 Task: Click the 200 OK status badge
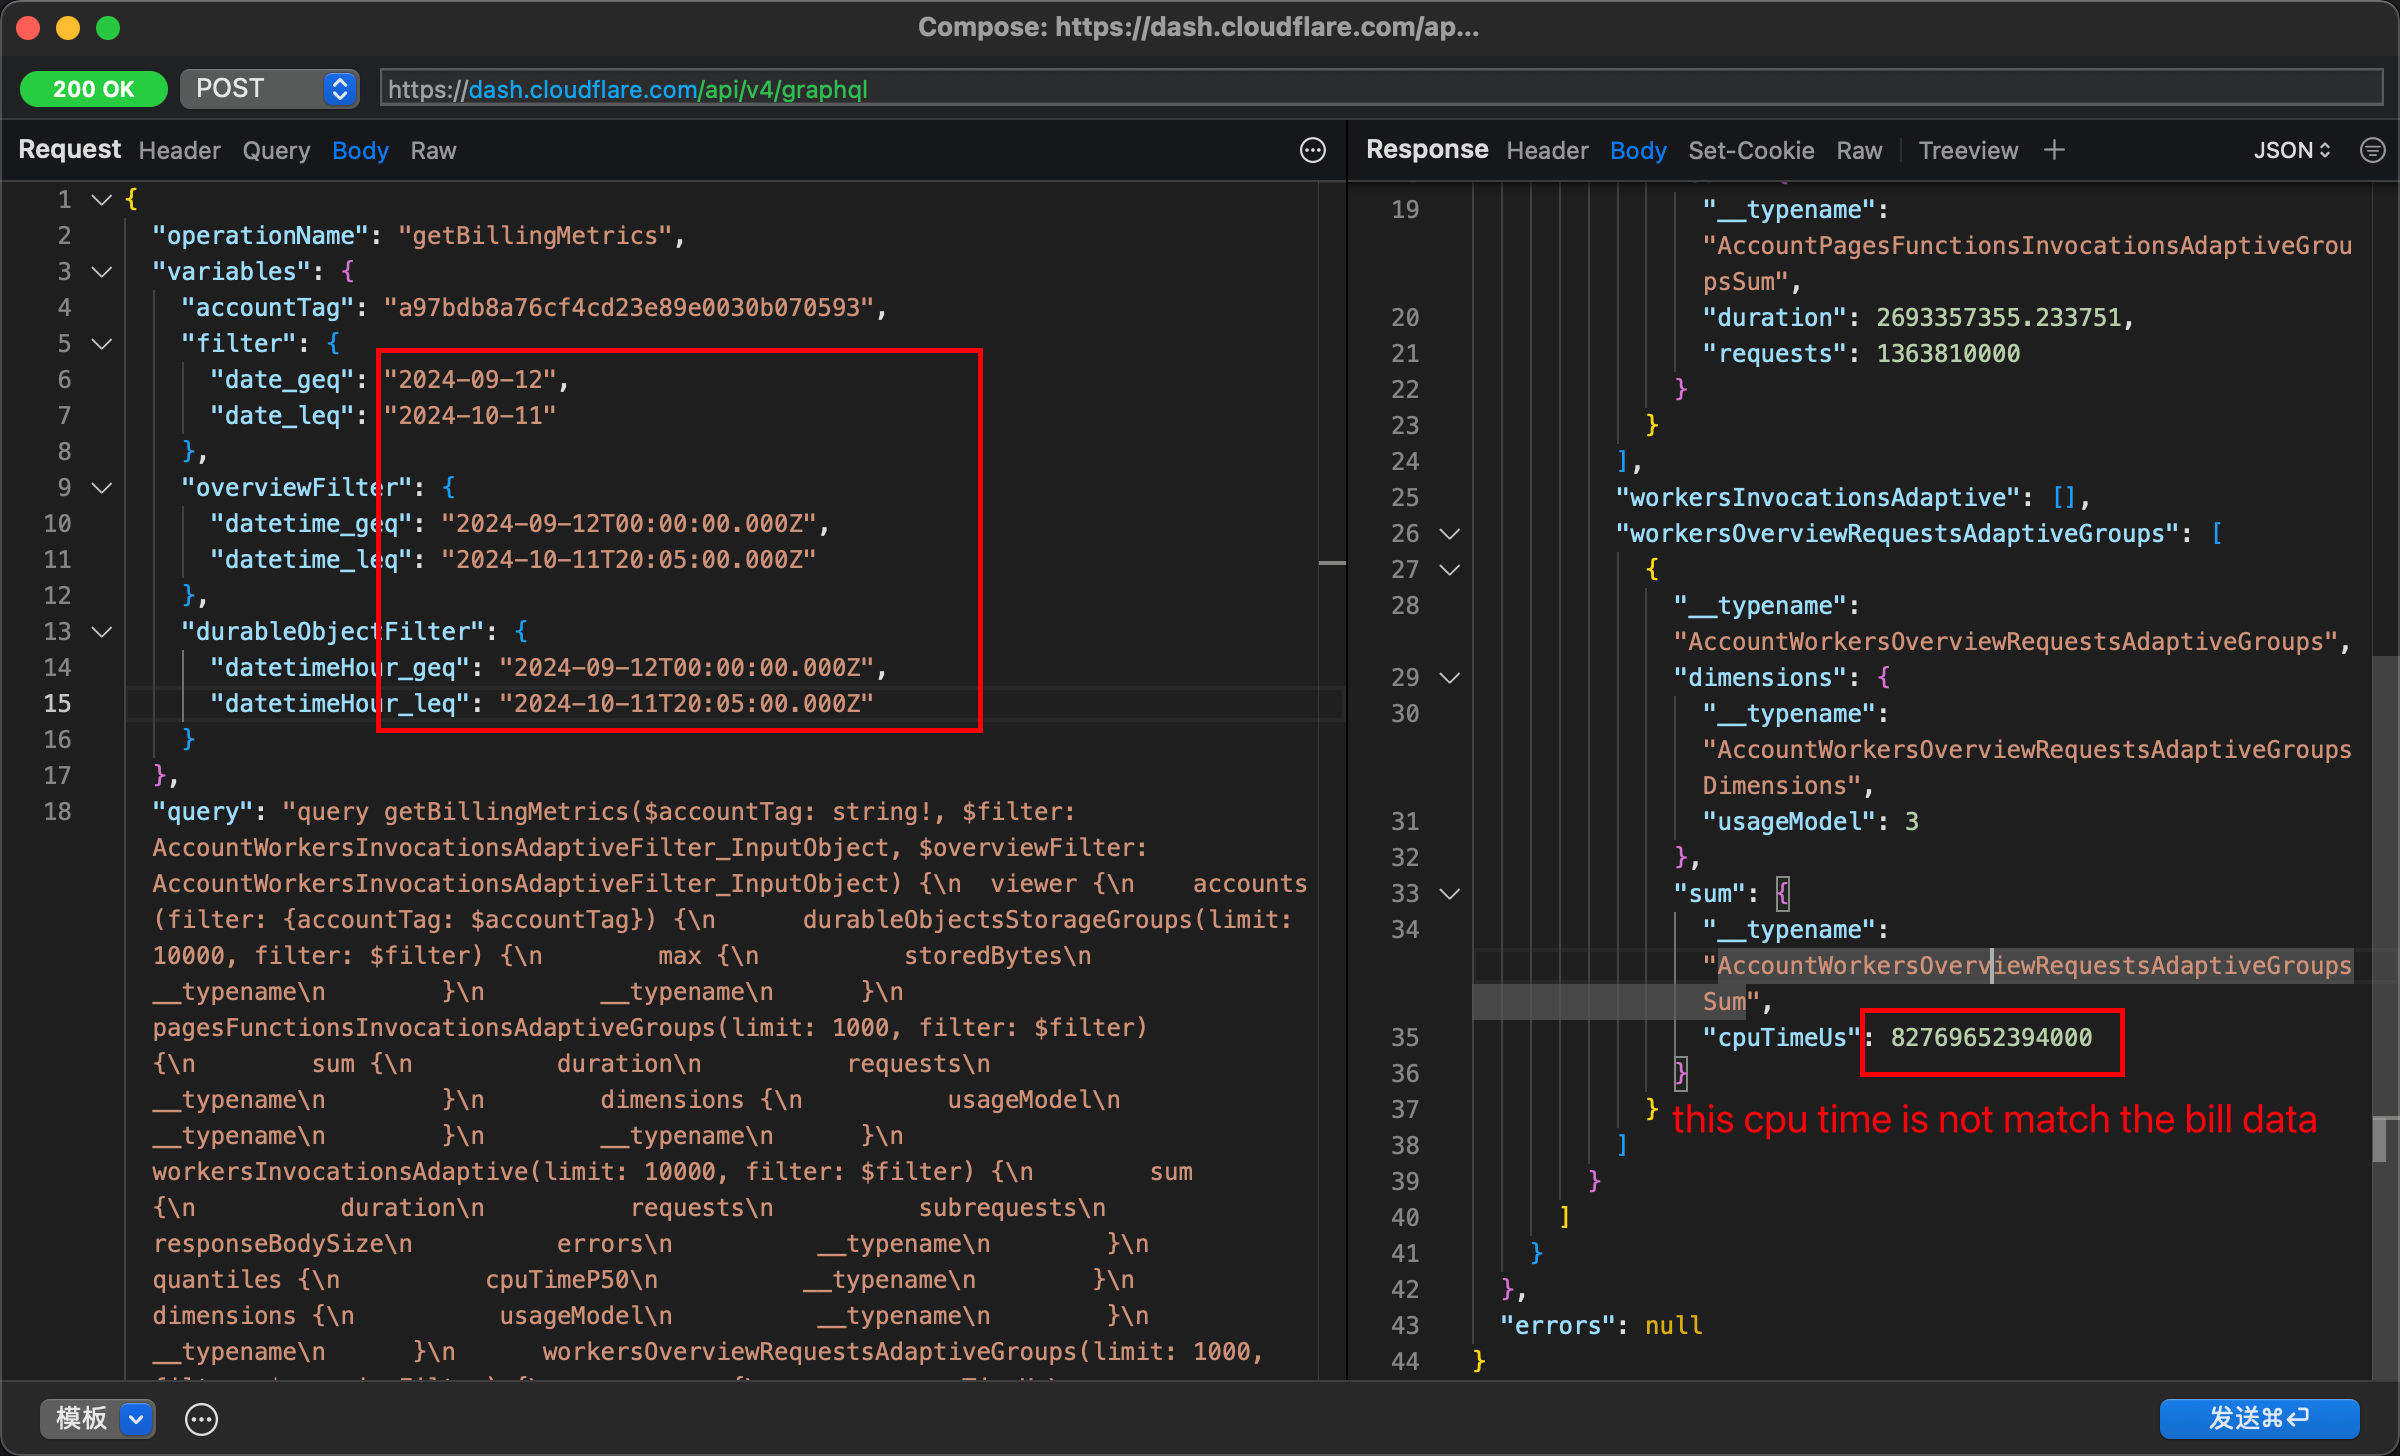coord(93,89)
